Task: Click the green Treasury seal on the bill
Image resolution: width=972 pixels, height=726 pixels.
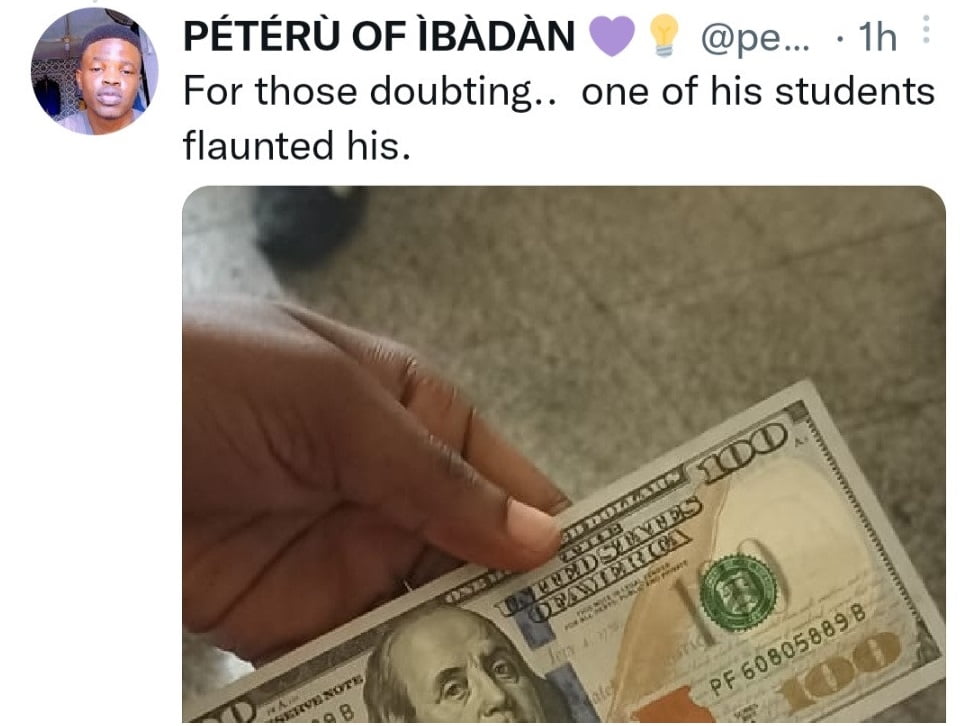Action: [738, 592]
